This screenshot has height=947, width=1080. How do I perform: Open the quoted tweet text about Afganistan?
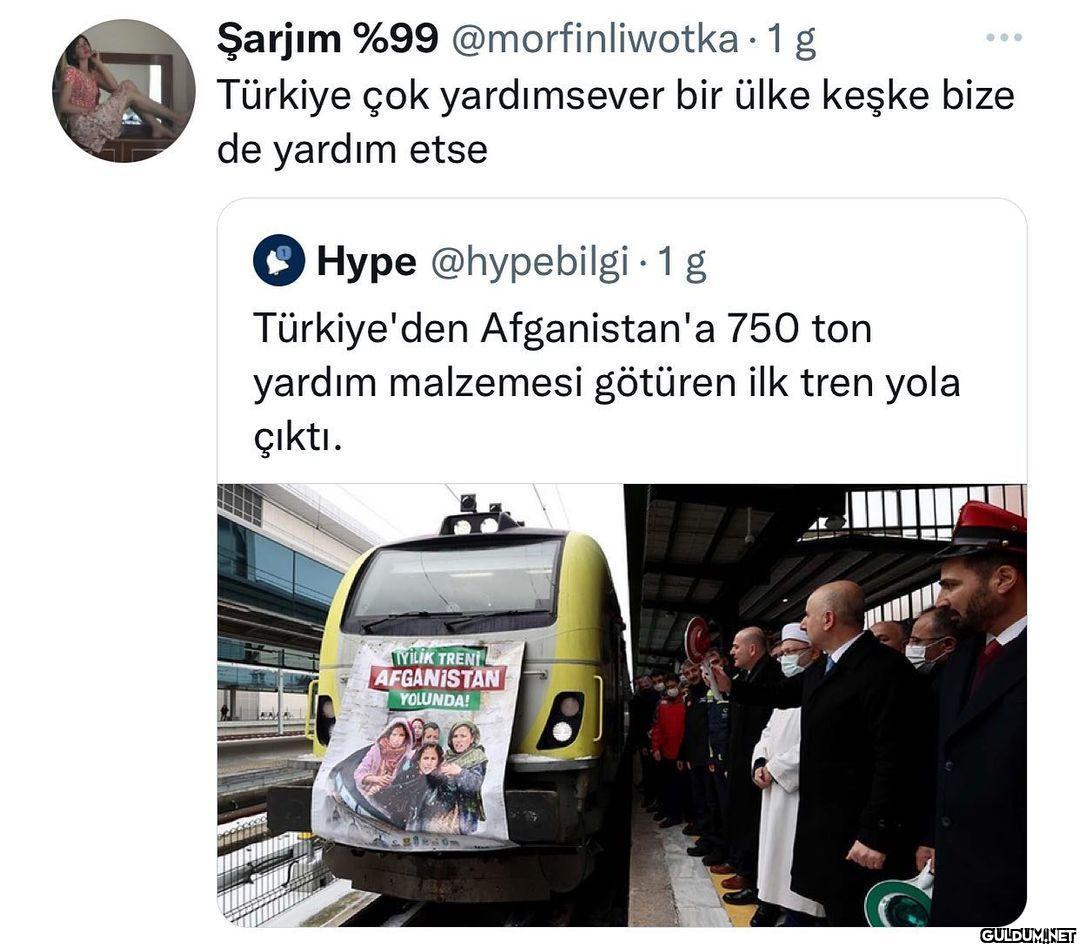[x=607, y=382]
